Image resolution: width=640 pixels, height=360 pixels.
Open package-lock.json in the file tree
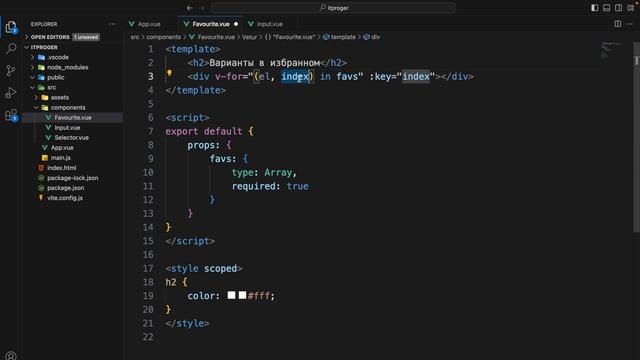tap(72, 178)
